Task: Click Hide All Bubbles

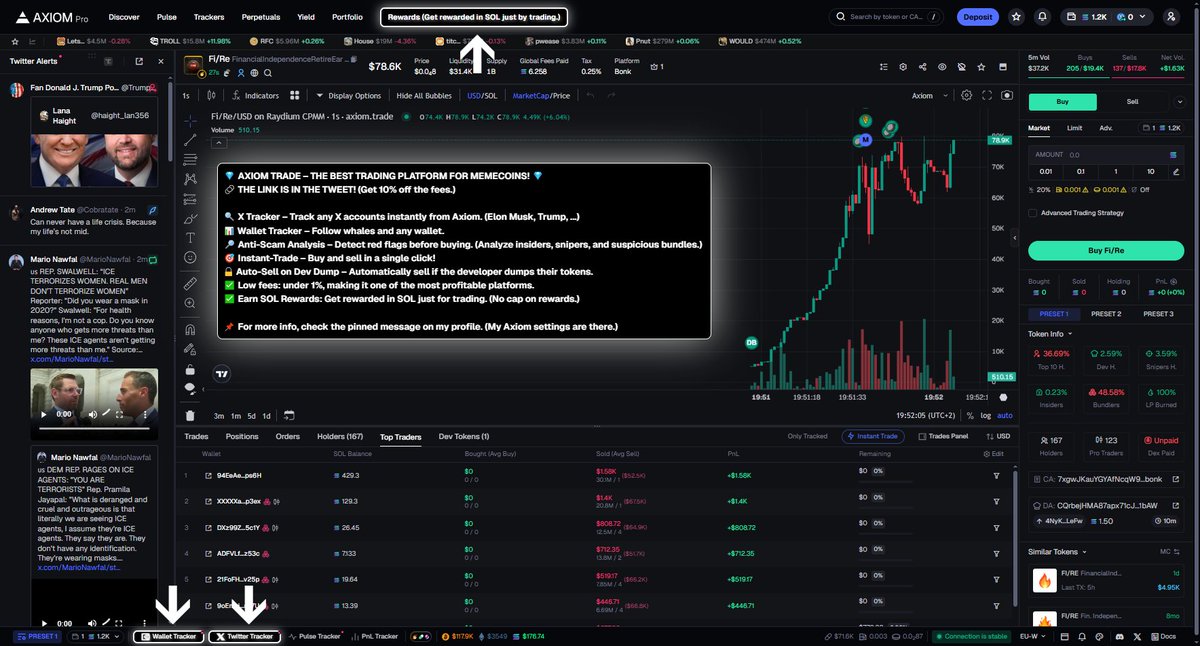Action: (x=424, y=96)
